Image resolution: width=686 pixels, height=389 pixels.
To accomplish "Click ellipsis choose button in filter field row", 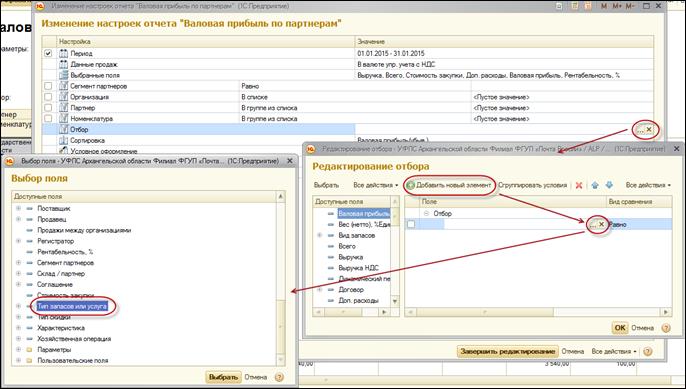I will tap(593, 224).
